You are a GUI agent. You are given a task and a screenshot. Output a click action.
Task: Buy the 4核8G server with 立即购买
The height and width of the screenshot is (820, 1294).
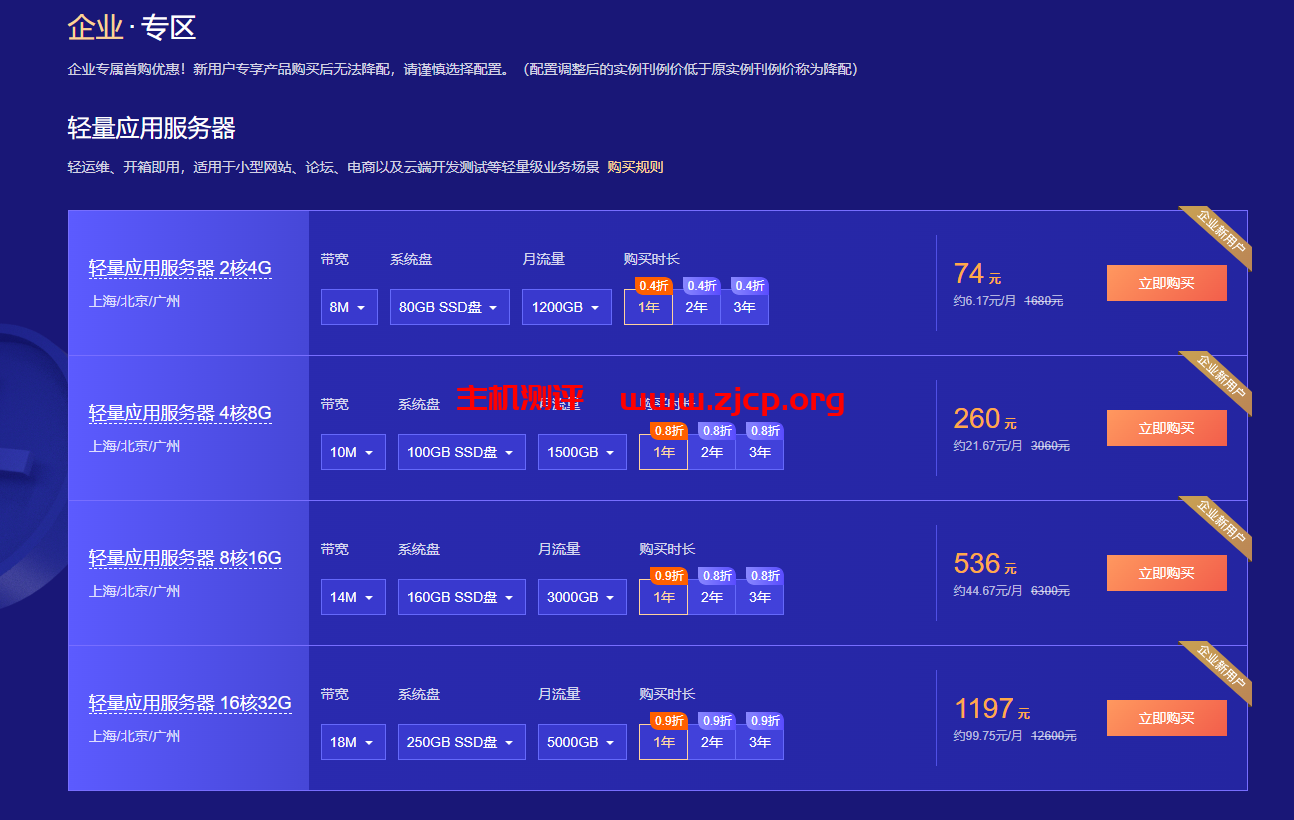pyautogui.click(x=1166, y=428)
